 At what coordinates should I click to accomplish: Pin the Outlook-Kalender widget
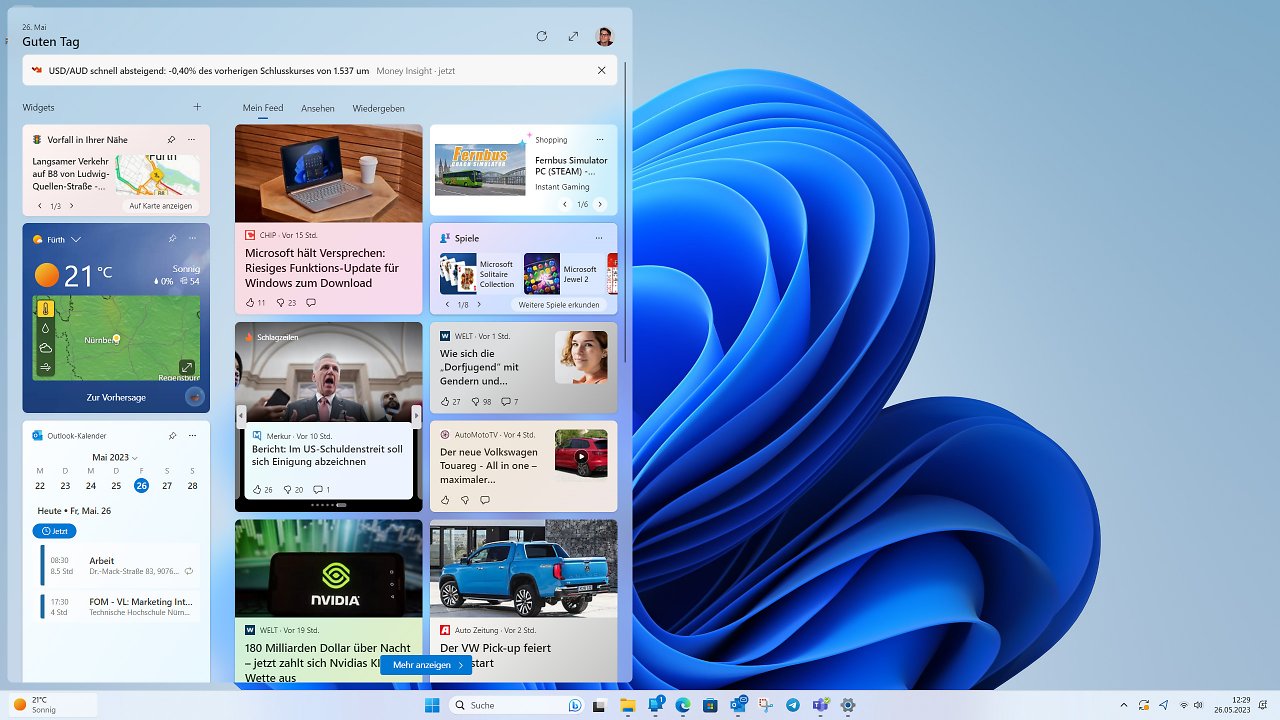coord(172,436)
